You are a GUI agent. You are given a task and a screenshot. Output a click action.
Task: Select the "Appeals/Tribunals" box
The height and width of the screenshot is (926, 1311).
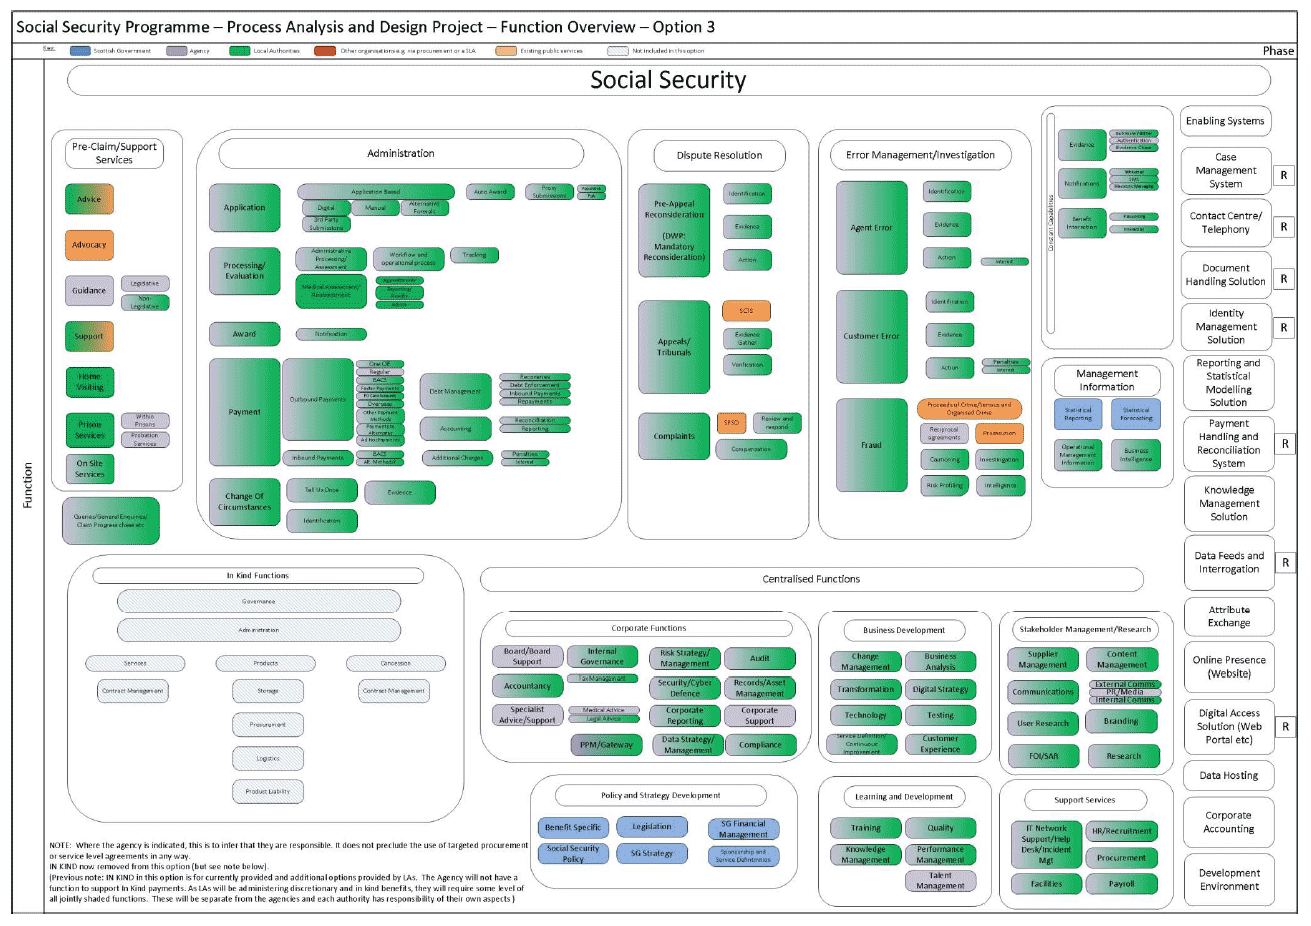pyautogui.click(x=674, y=347)
